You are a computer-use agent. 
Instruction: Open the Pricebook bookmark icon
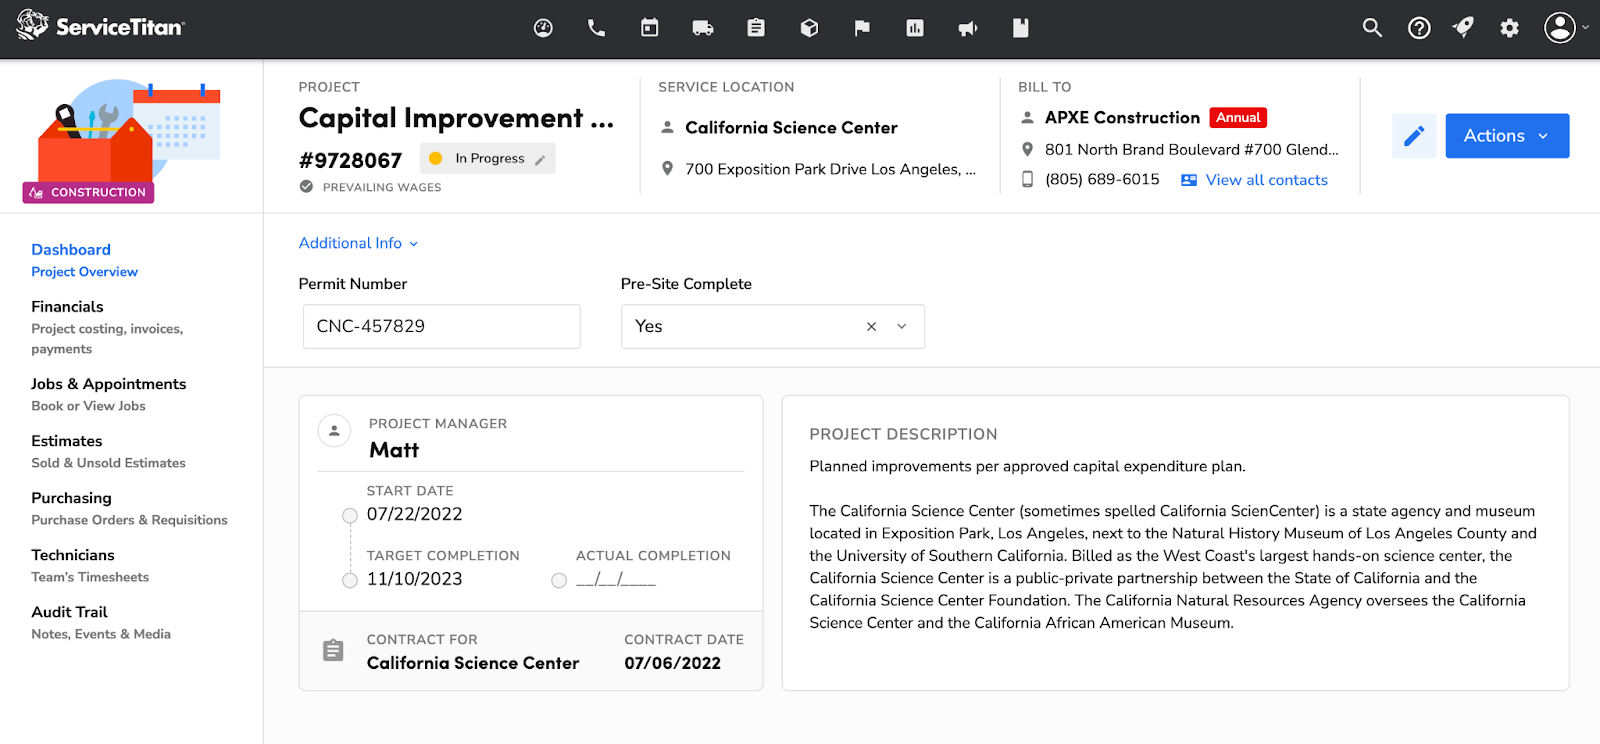1021,28
